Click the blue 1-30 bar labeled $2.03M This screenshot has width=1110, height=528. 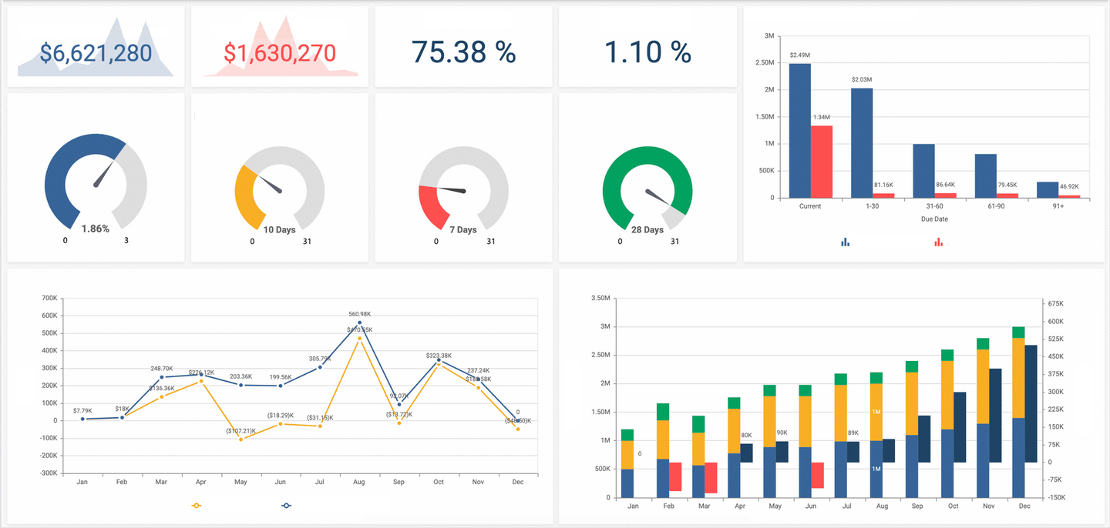point(862,142)
